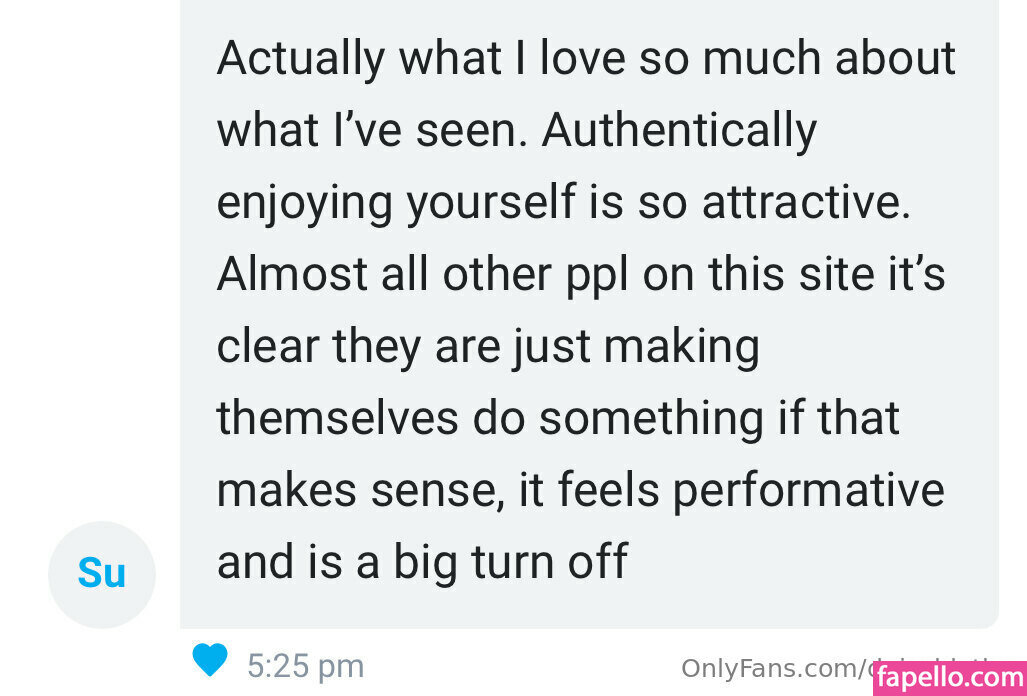Image resolution: width=1027 pixels, height=696 pixels.
Task: Click the text "what I've seen. Authentically"
Action: click(516, 130)
